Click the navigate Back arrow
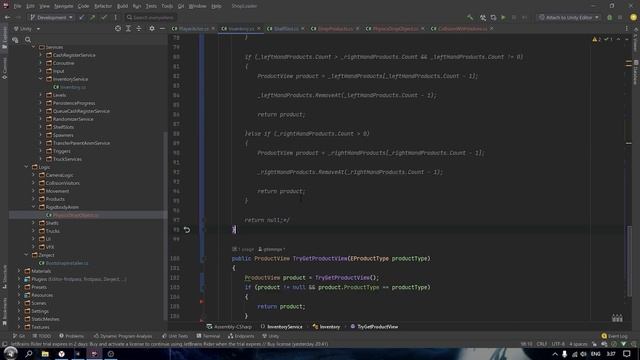 coord(7,18)
